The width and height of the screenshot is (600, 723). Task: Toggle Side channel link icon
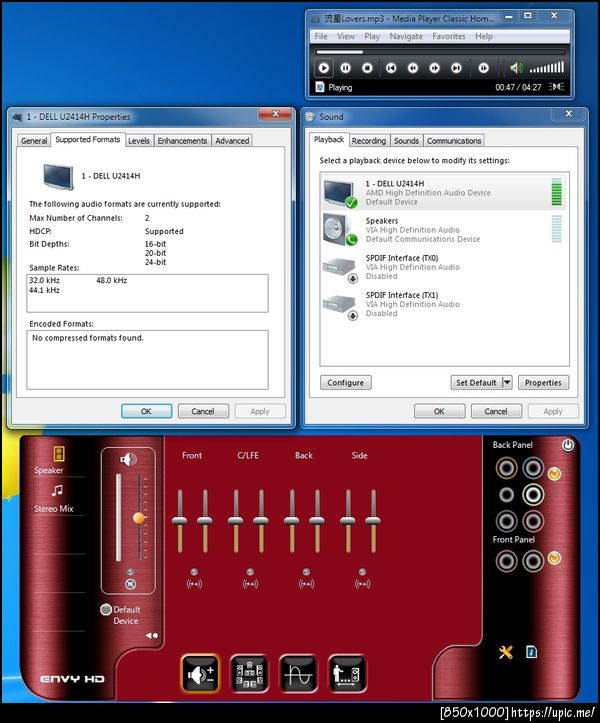point(362,584)
